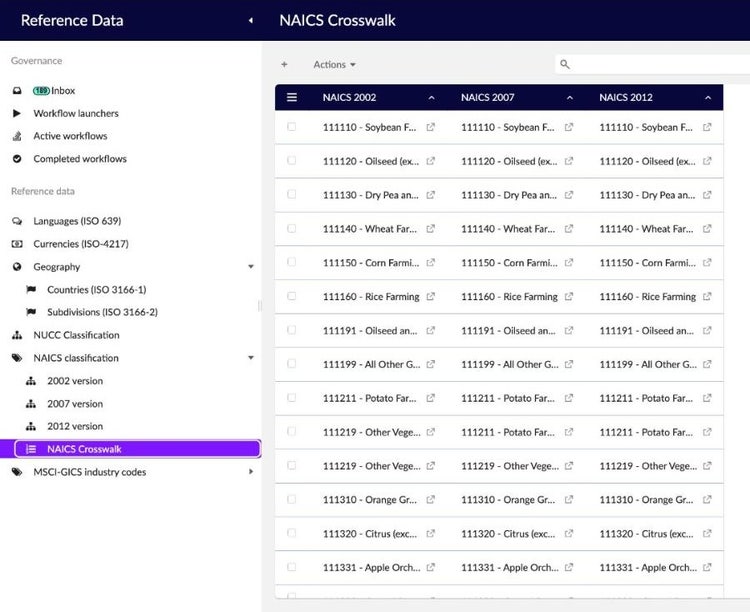Open the Actions dropdown

(334, 65)
